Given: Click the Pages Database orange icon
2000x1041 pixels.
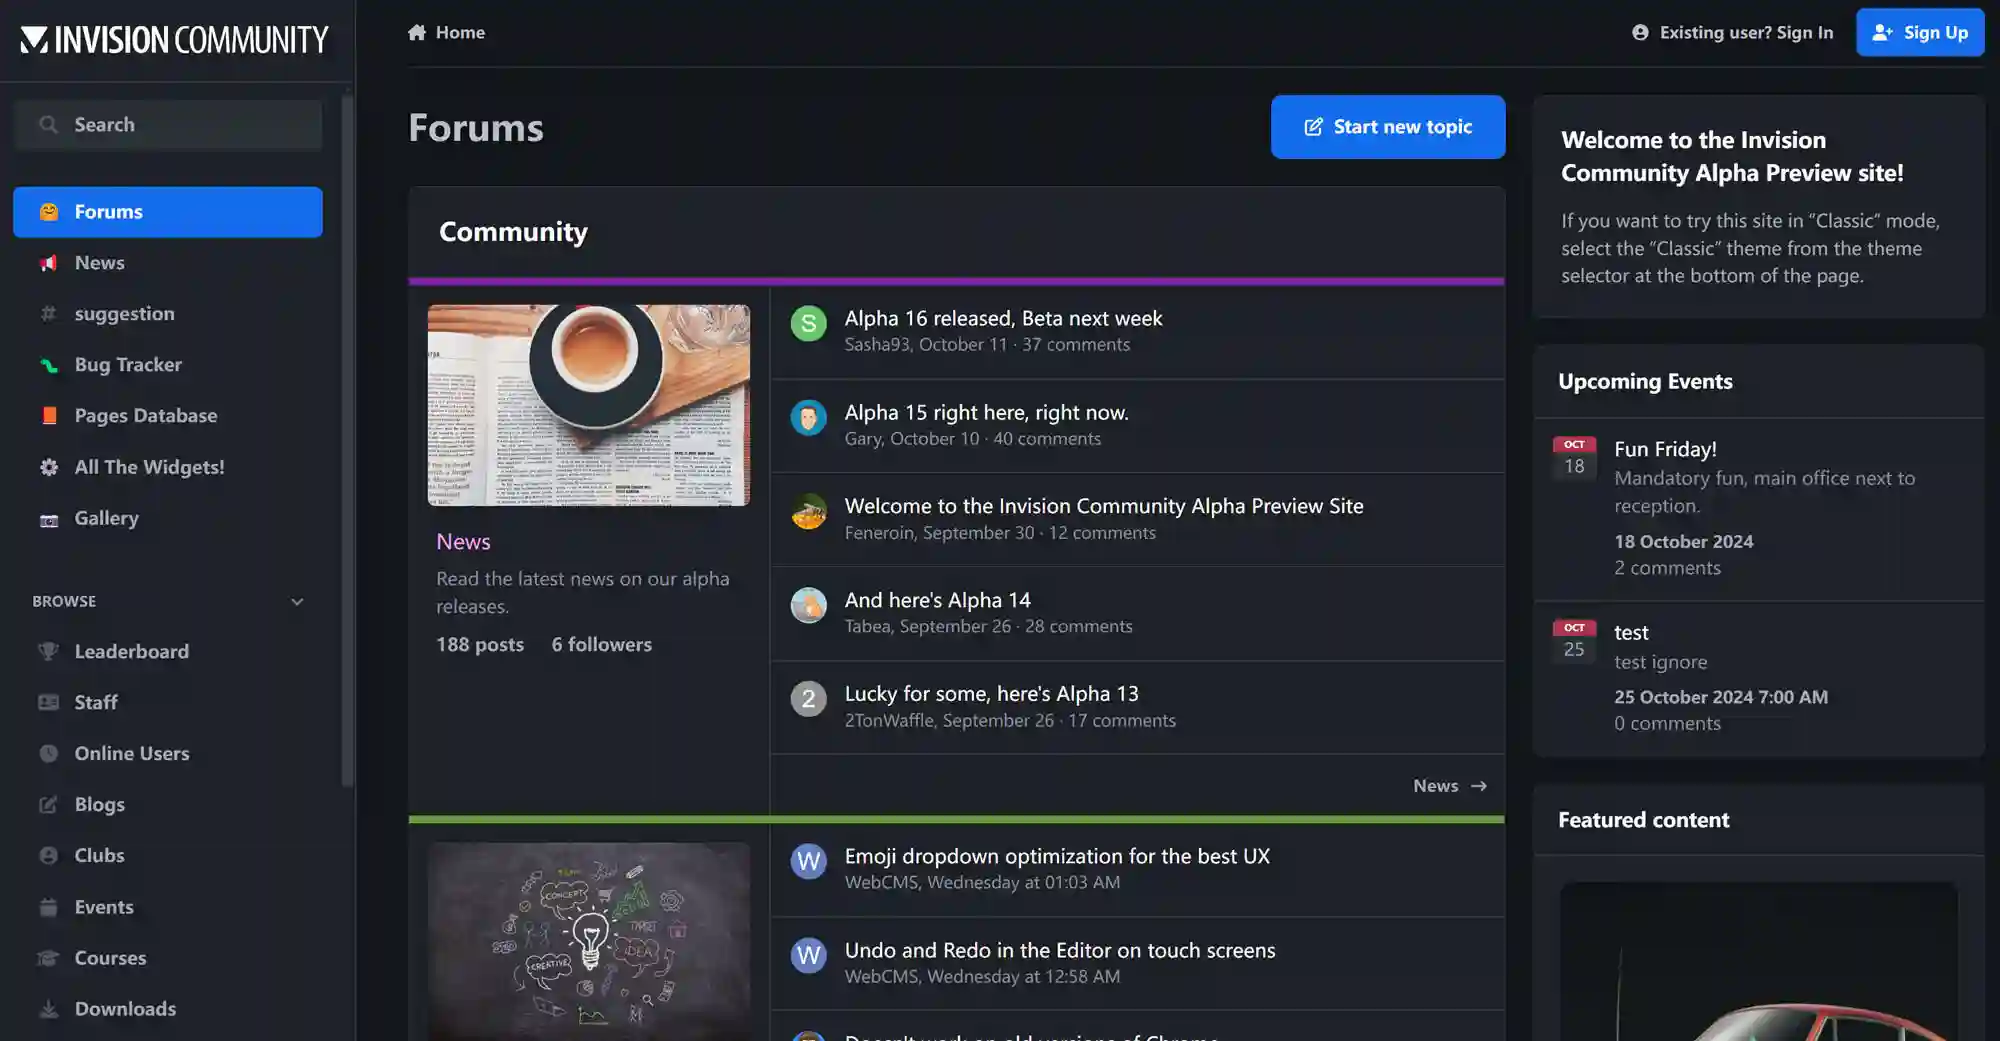Looking at the screenshot, I should tap(48, 416).
